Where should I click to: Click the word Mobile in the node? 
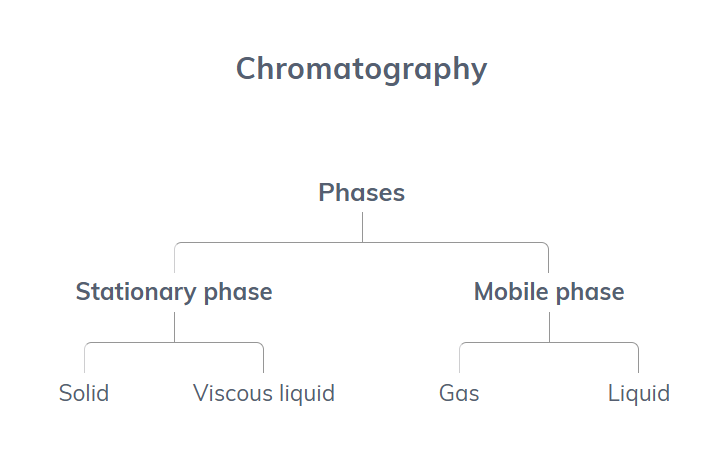(x=511, y=292)
